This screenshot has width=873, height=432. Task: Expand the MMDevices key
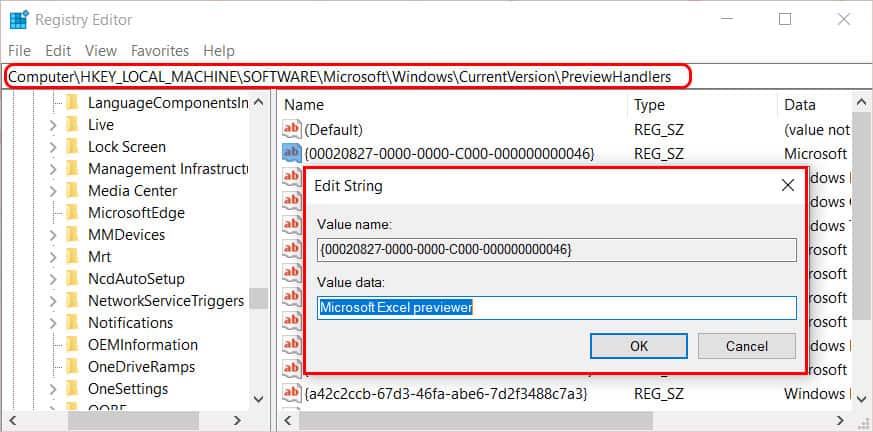coord(53,235)
